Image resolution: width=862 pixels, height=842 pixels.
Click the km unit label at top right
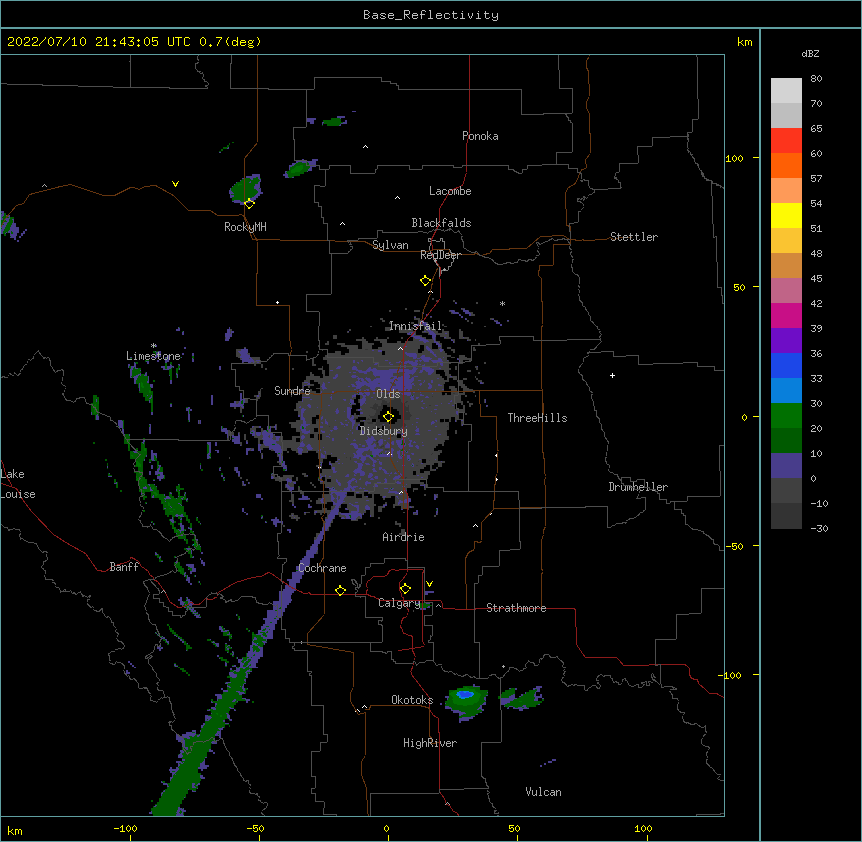tap(744, 42)
